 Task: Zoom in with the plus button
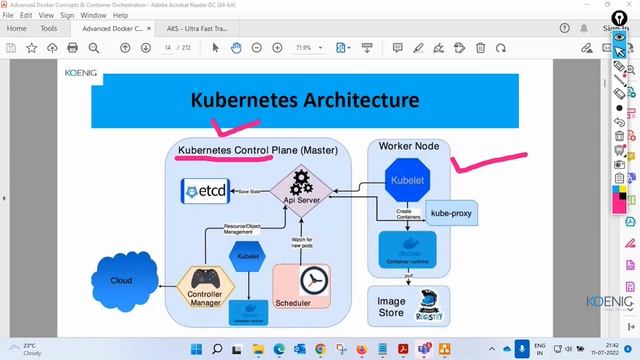click(277, 48)
